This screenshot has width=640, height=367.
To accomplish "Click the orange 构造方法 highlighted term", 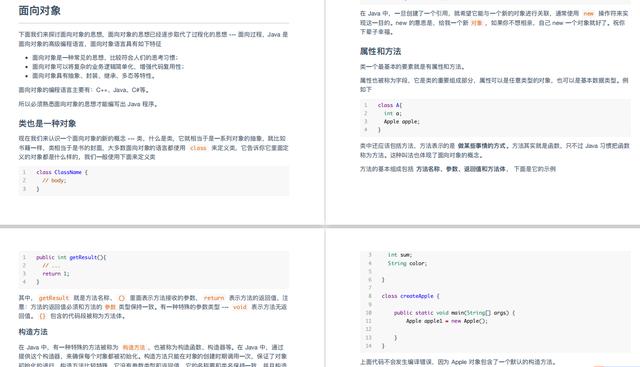I will pyautogui.click(x=134, y=347).
